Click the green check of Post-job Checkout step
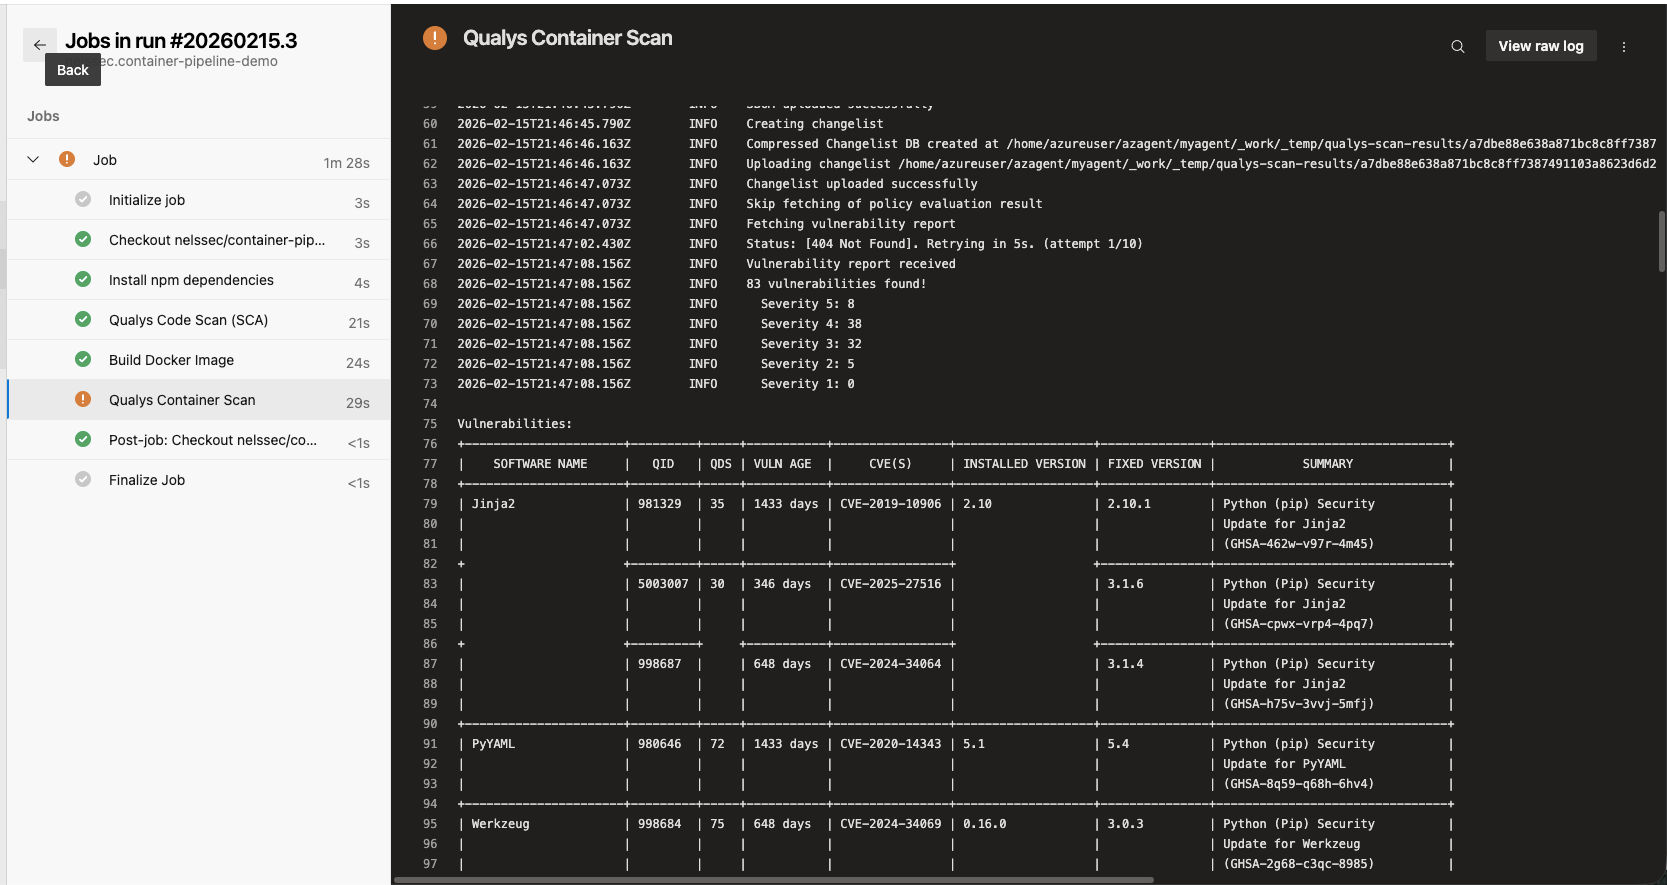The height and width of the screenshot is (885, 1667). [x=83, y=439]
